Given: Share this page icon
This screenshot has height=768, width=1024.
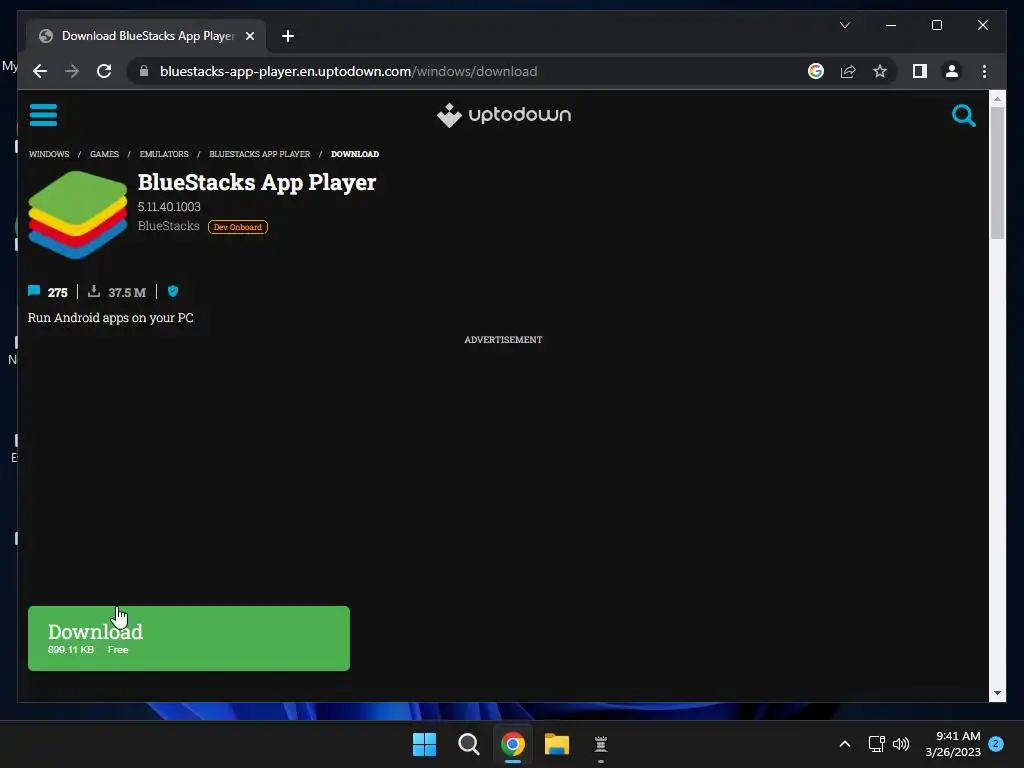Looking at the screenshot, I should 848,71.
